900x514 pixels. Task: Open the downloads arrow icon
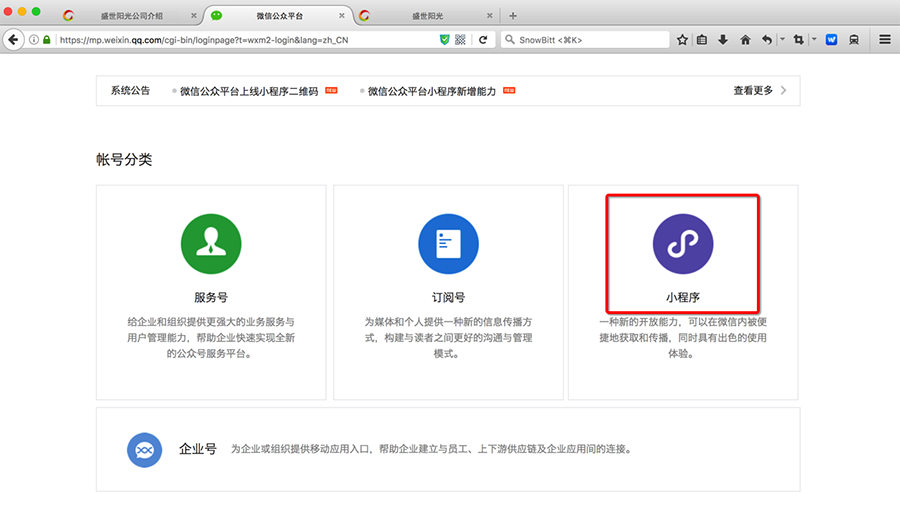point(723,40)
